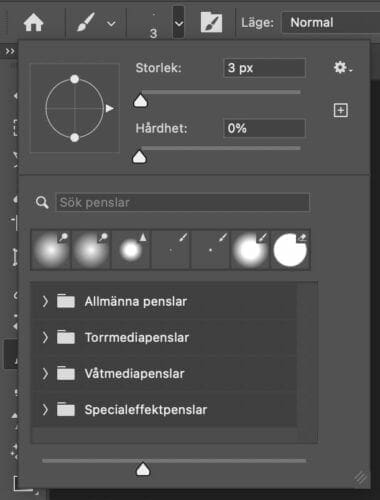Collapse the brush preset picker arrow
380x500 pixels.
[x=179, y=23]
